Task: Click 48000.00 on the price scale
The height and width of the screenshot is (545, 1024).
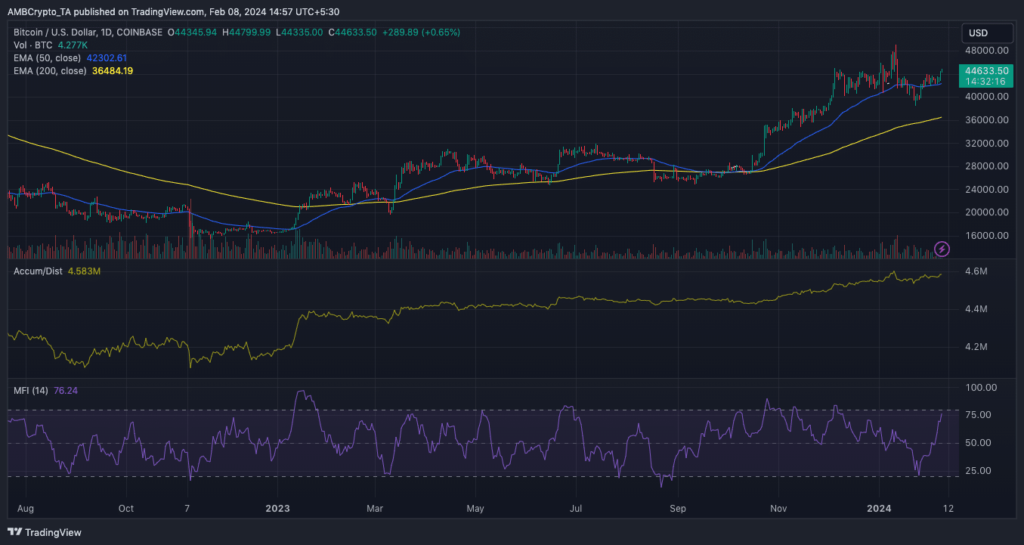Action: [978, 50]
